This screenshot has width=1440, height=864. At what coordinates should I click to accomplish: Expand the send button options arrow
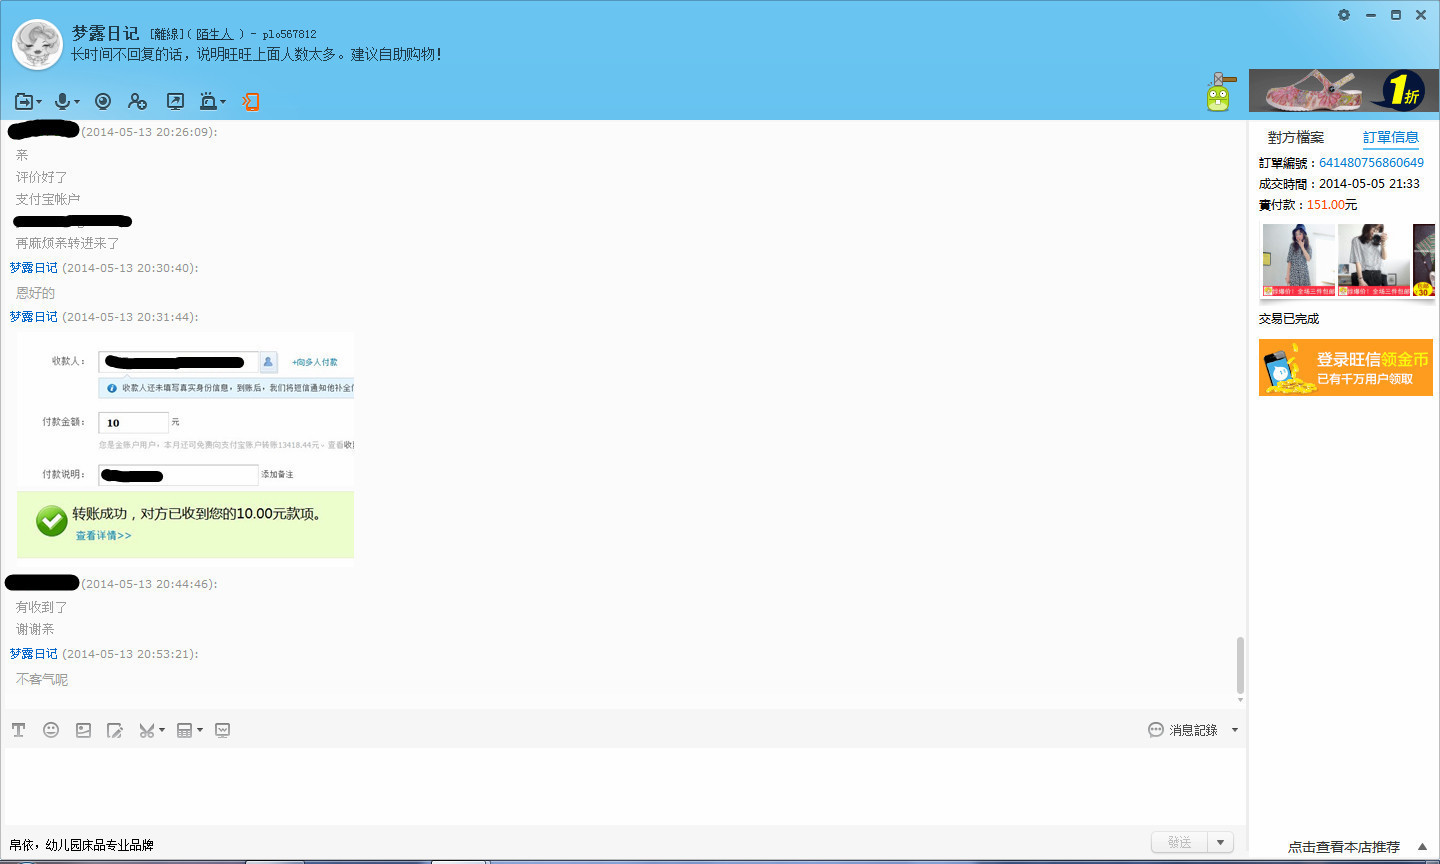(x=1221, y=842)
